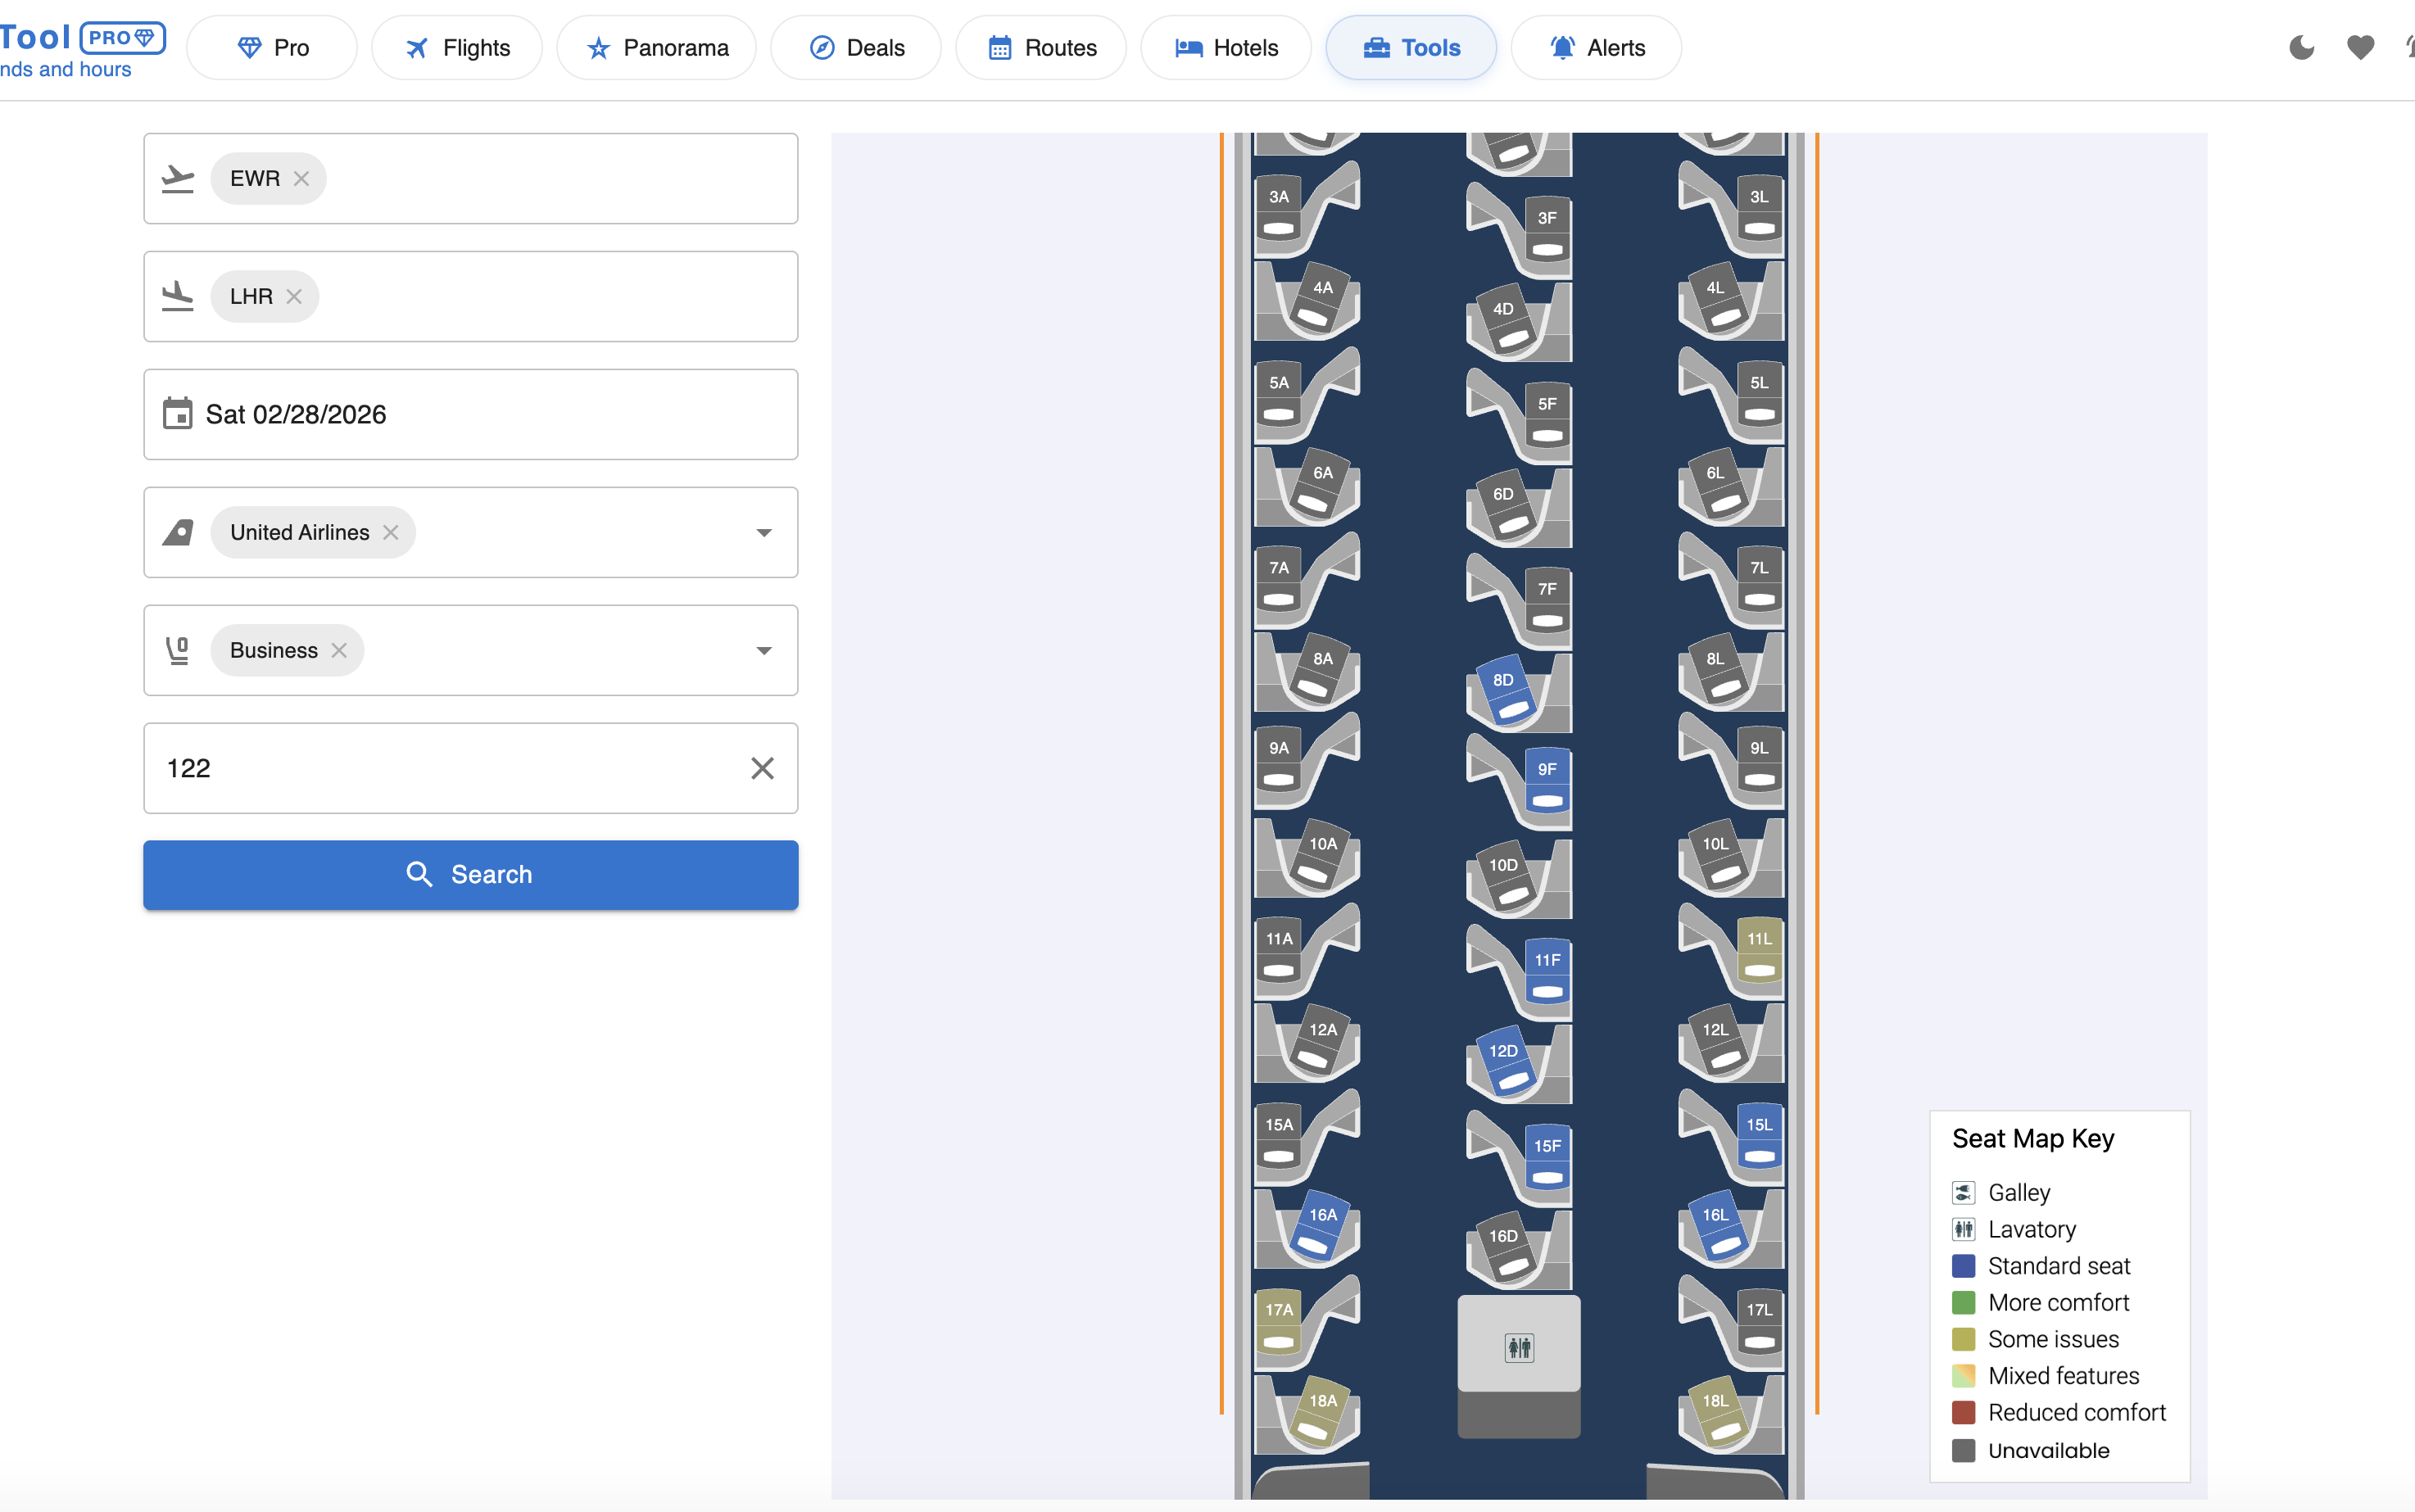Click the Tools tab button

coord(1411,47)
